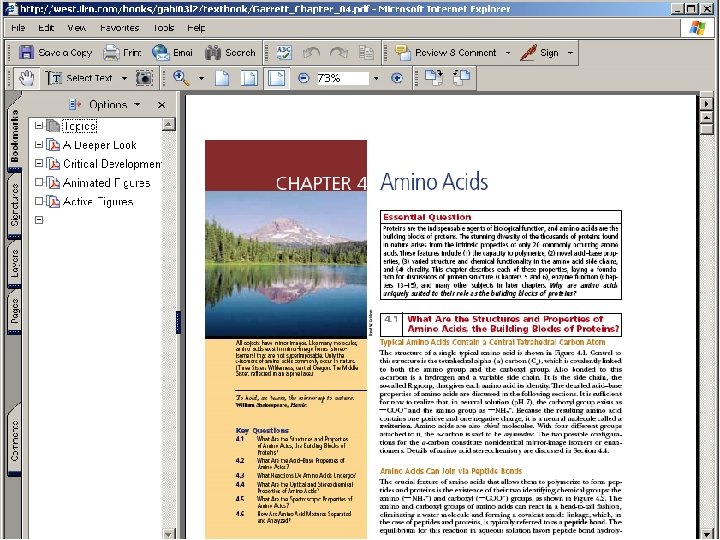This screenshot has width=720, height=540.
Task: Click the zoom out minus button
Action: [x=304, y=79]
